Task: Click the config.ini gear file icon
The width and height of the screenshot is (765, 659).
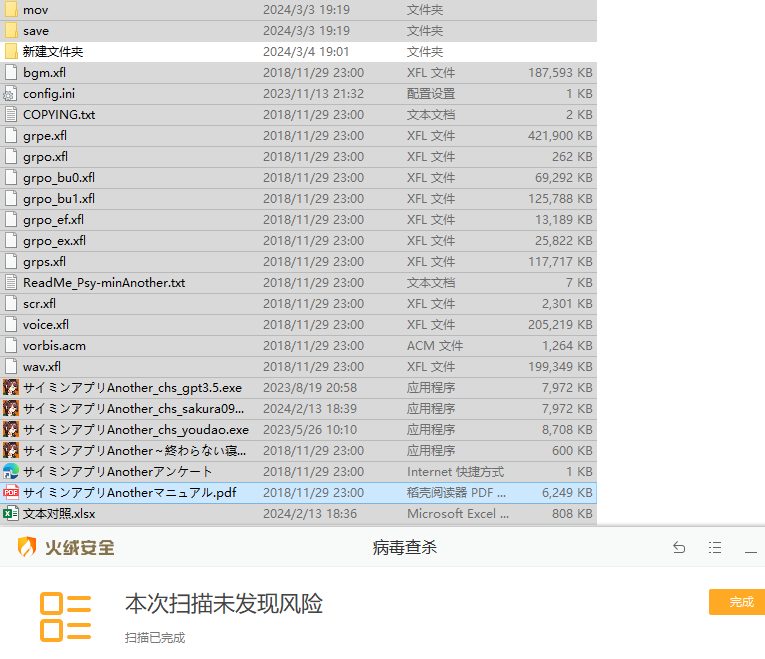Action: click(11, 93)
